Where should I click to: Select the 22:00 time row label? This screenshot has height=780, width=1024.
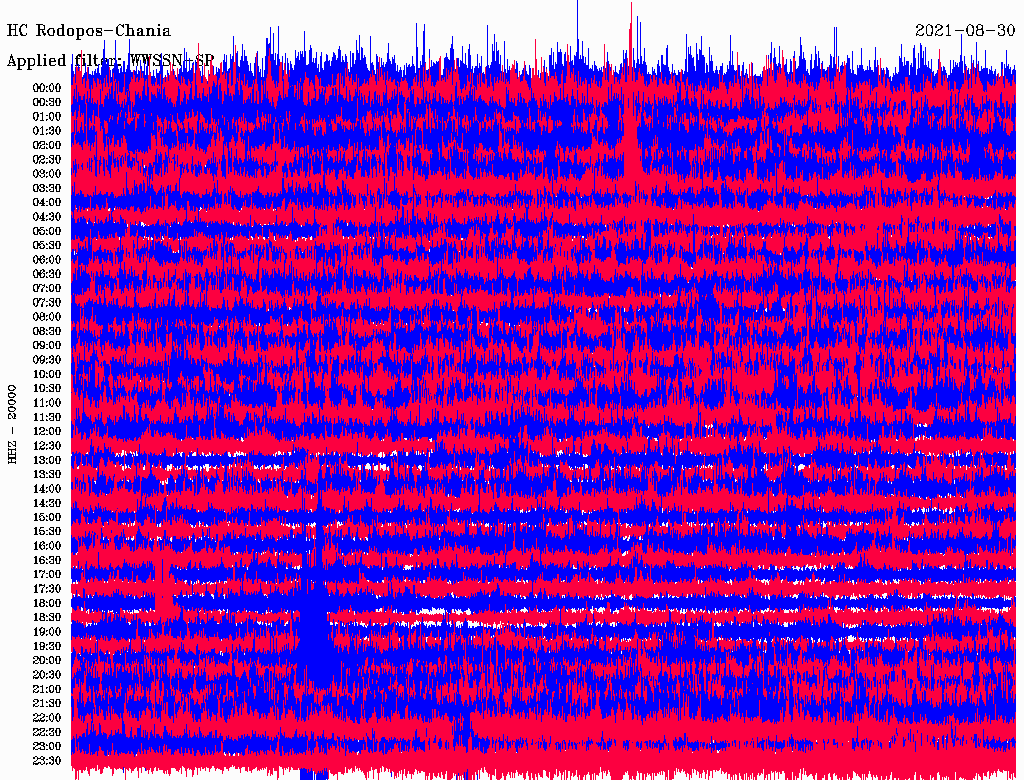(47, 718)
